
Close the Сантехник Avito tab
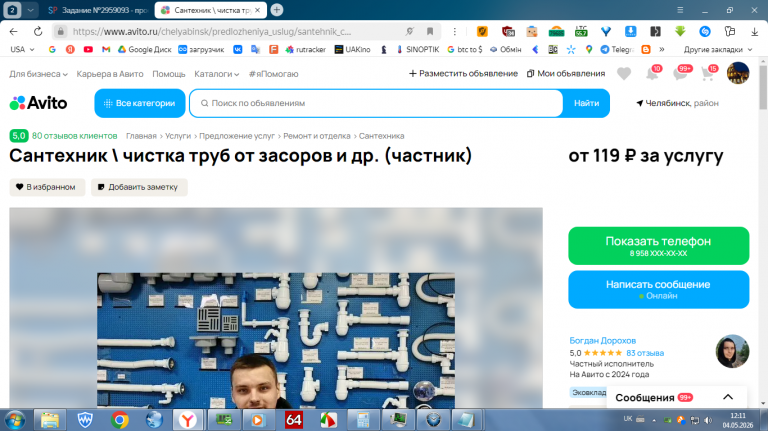(x=258, y=10)
